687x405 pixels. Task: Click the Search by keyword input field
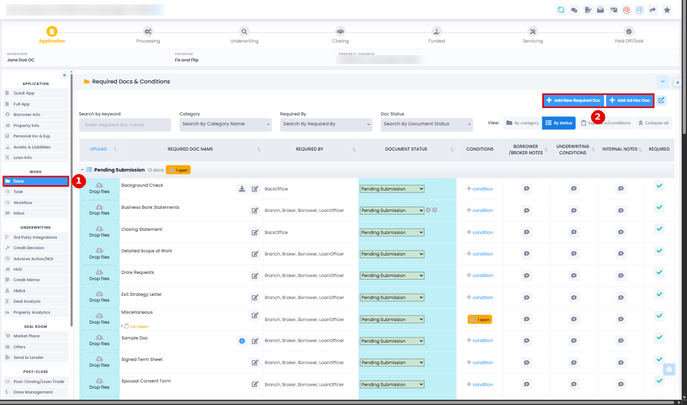[x=125, y=125]
